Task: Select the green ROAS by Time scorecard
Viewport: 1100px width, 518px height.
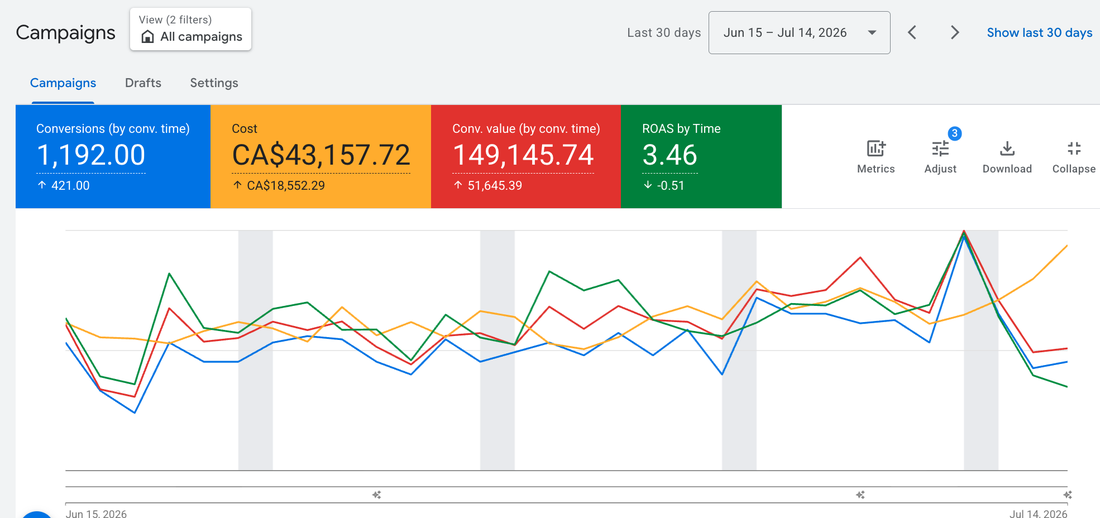Action: pyautogui.click(x=701, y=157)
